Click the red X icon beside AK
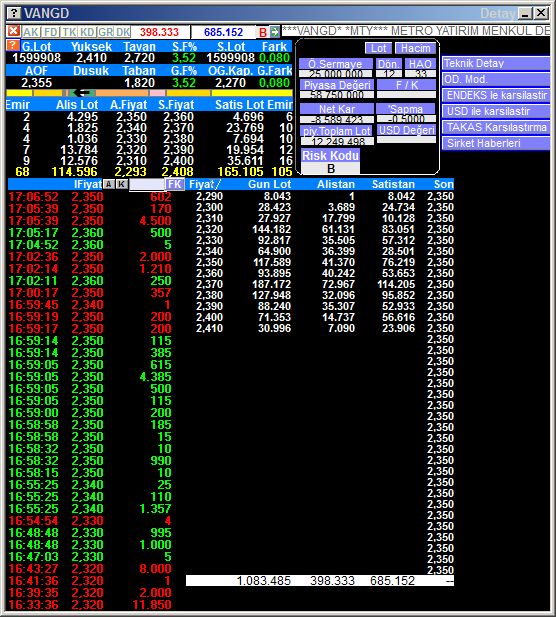The image size is (556, 617). pyautogui.click(x=13, y=31)
